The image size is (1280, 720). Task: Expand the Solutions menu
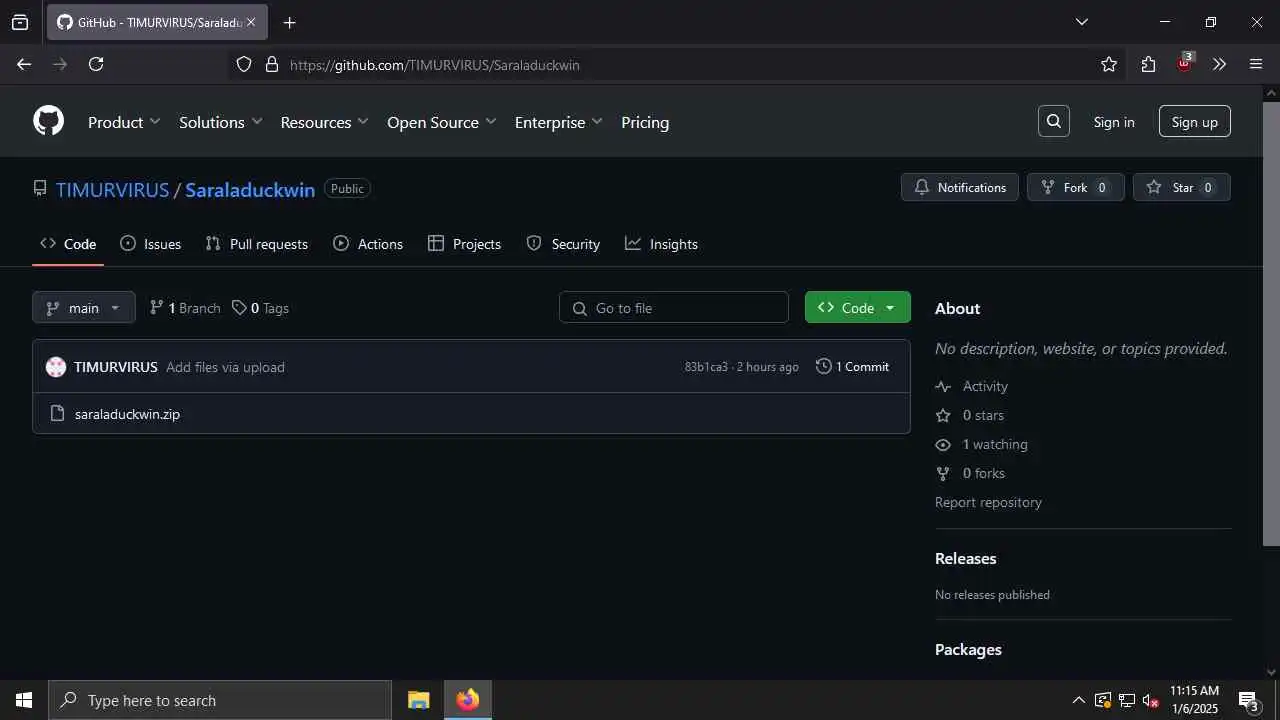coord(221,122)
